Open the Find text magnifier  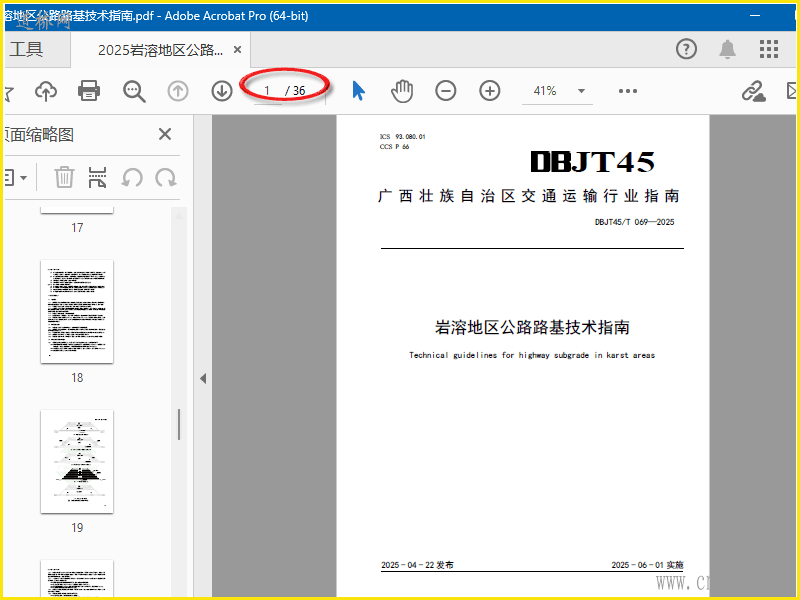click(134, 91)
